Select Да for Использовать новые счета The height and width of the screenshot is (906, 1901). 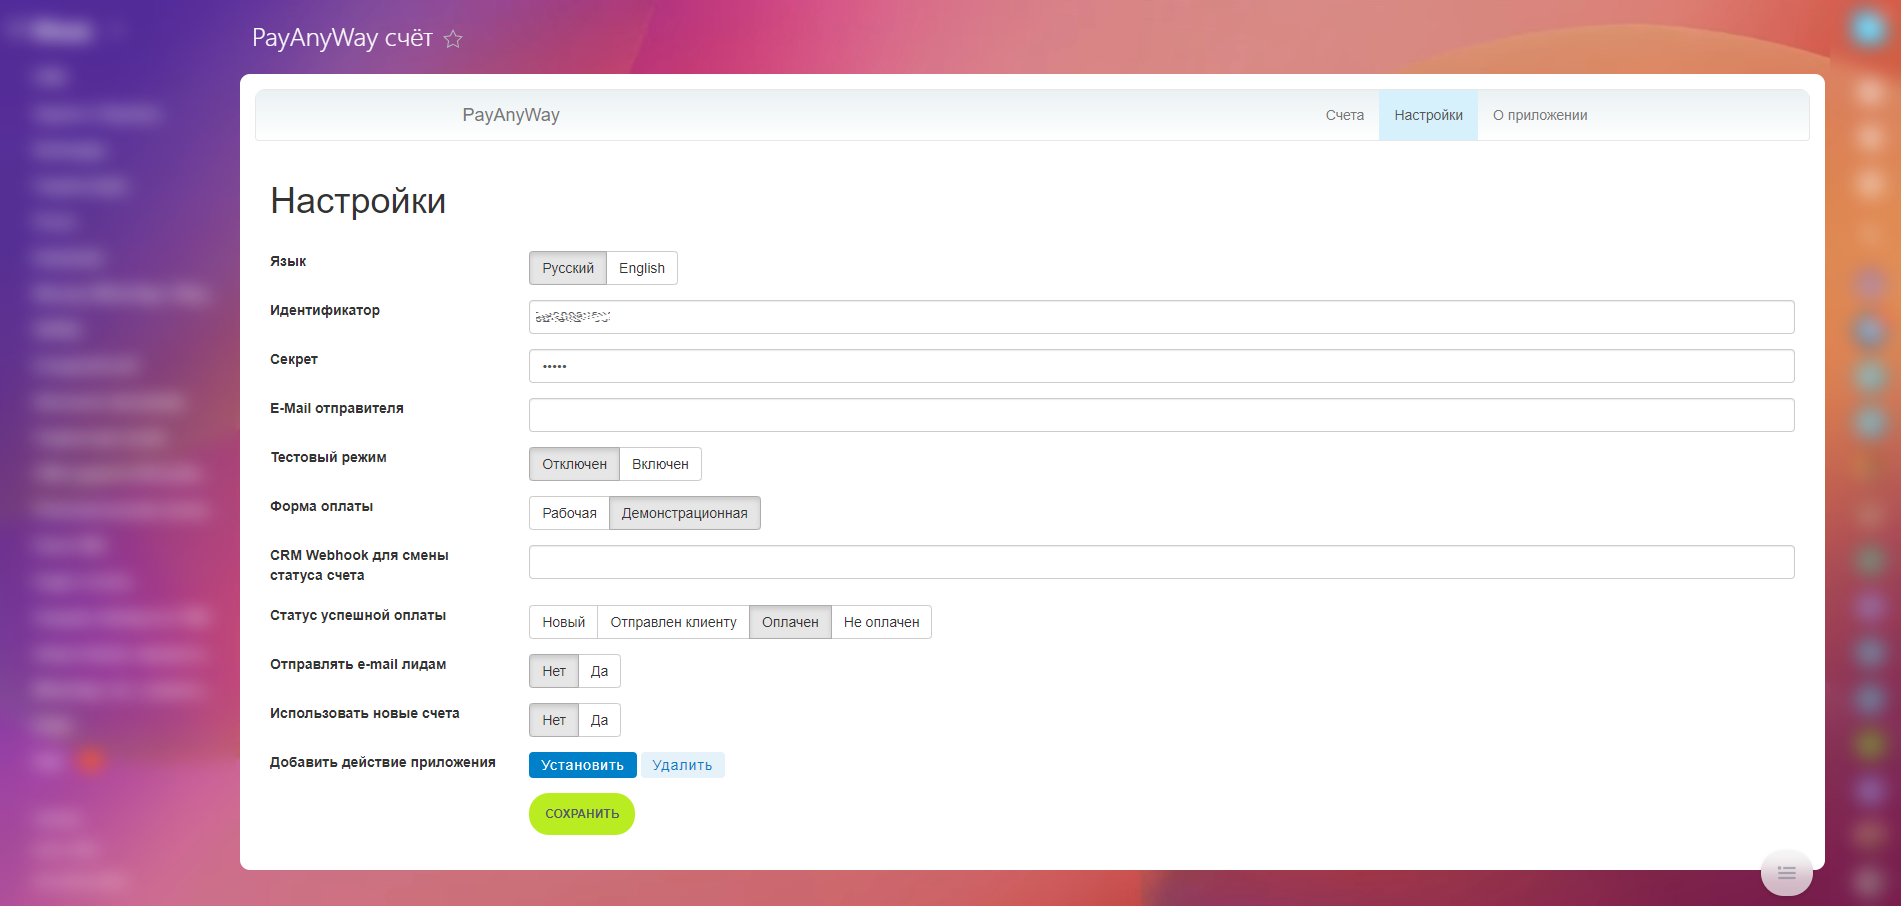[x=600, y=720]
